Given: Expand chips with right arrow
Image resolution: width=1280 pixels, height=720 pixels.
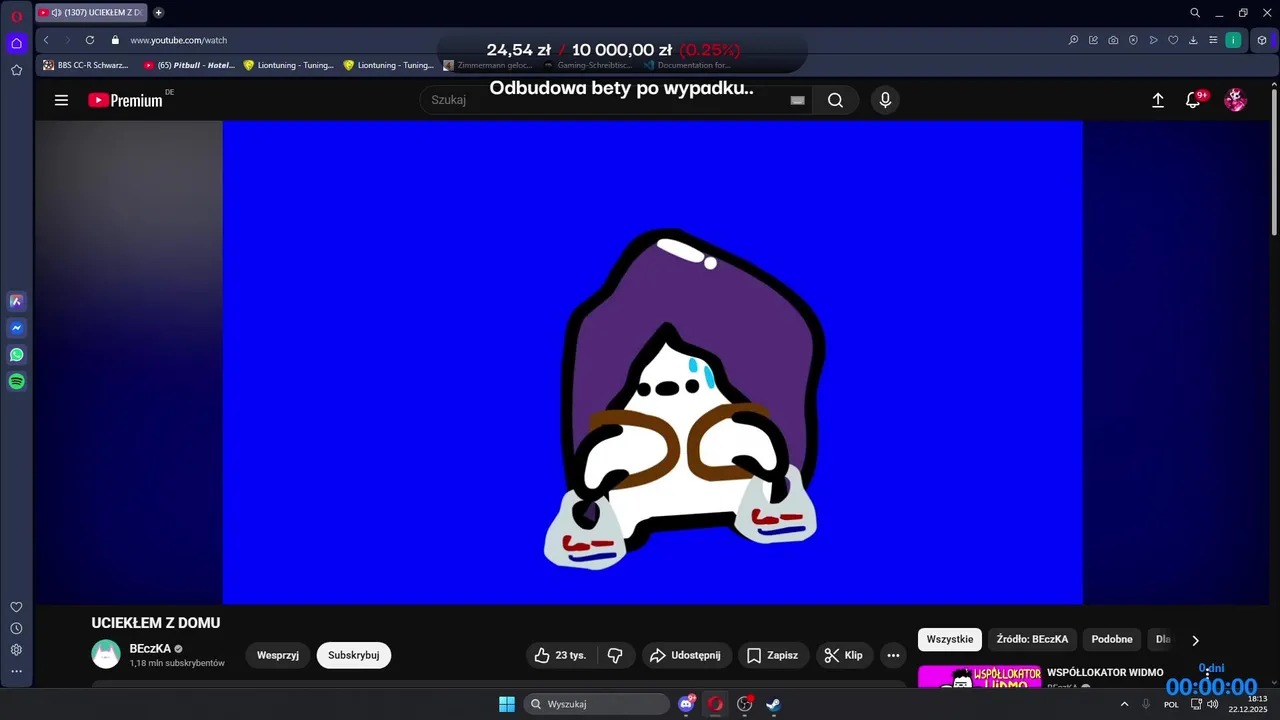Looking at the screenshot, I should (1195, 640).
